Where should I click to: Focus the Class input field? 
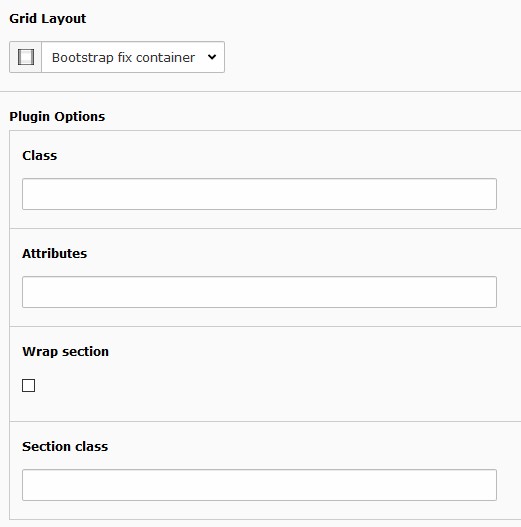(x=259, y=194)
